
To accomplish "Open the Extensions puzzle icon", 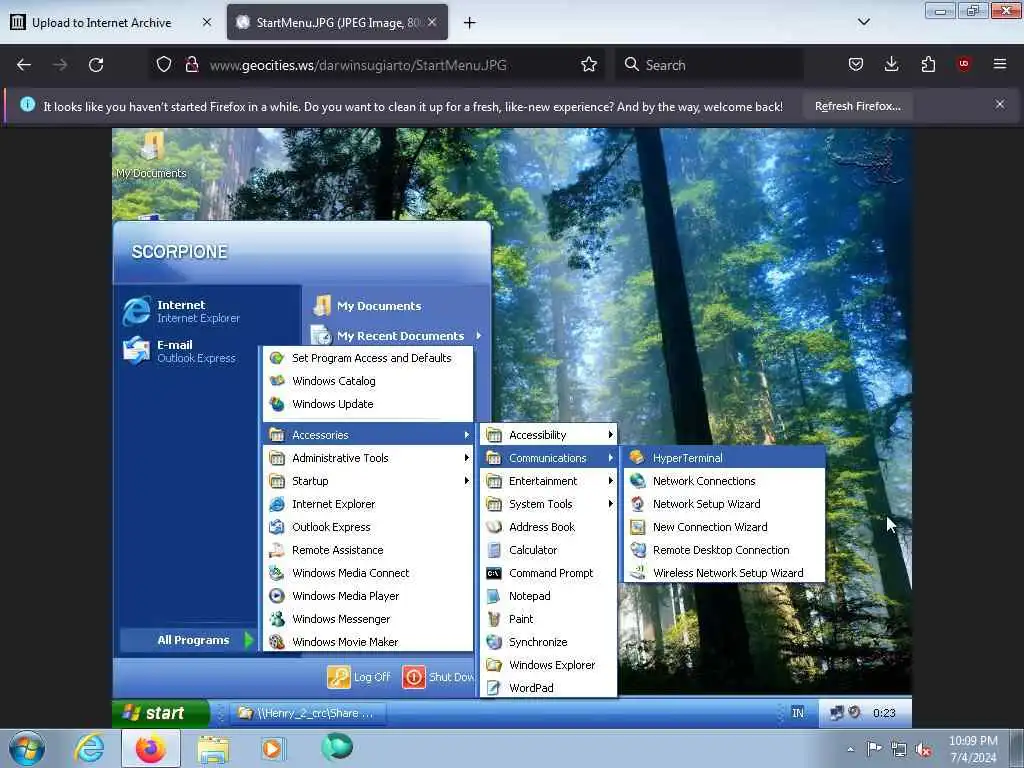I will click(928, 65).
